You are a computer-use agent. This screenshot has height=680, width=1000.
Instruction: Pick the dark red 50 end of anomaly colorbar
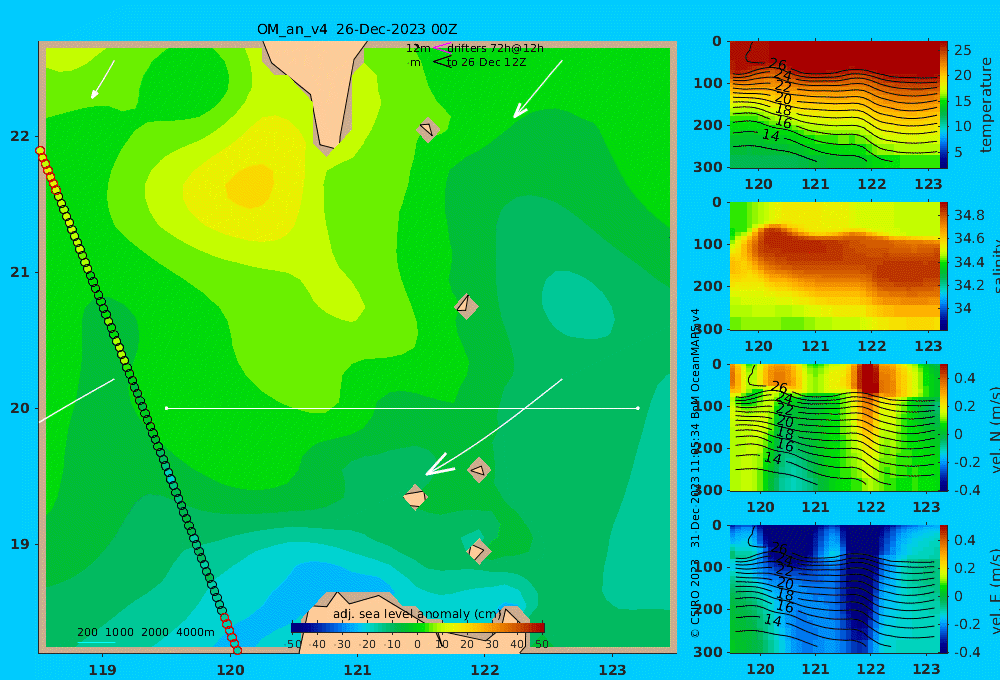pos(540,628)
